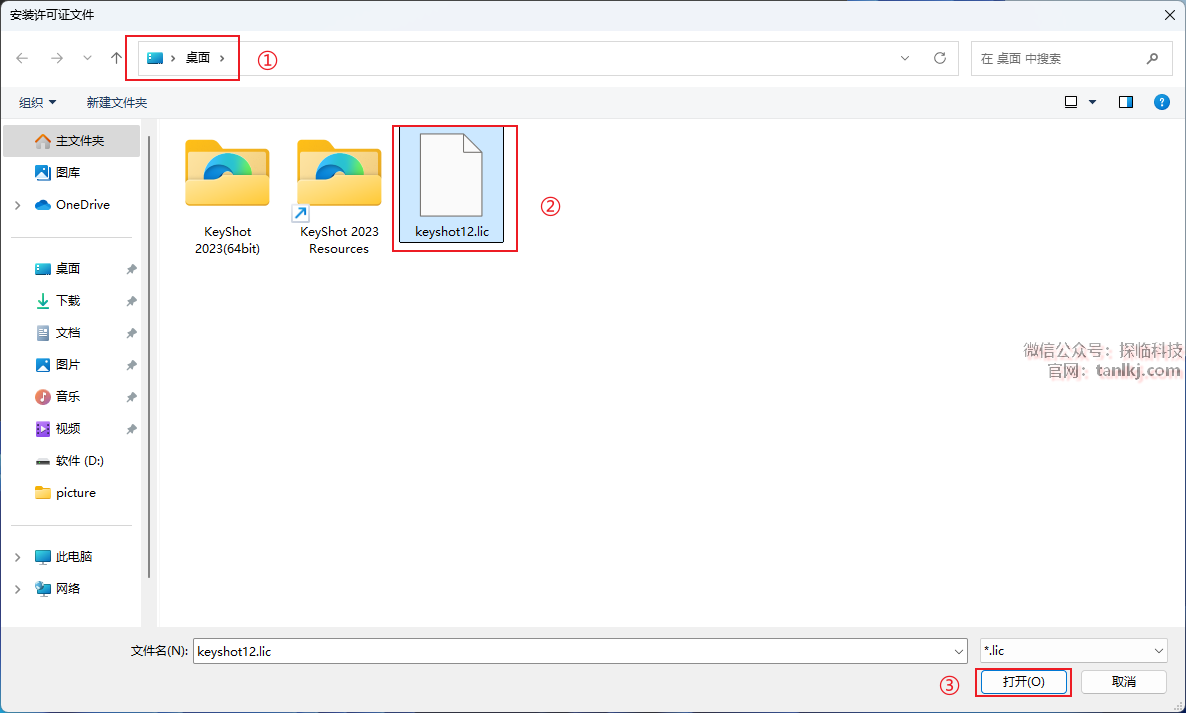Open the *.lic file type dropdown

[x=1073, y=651]
